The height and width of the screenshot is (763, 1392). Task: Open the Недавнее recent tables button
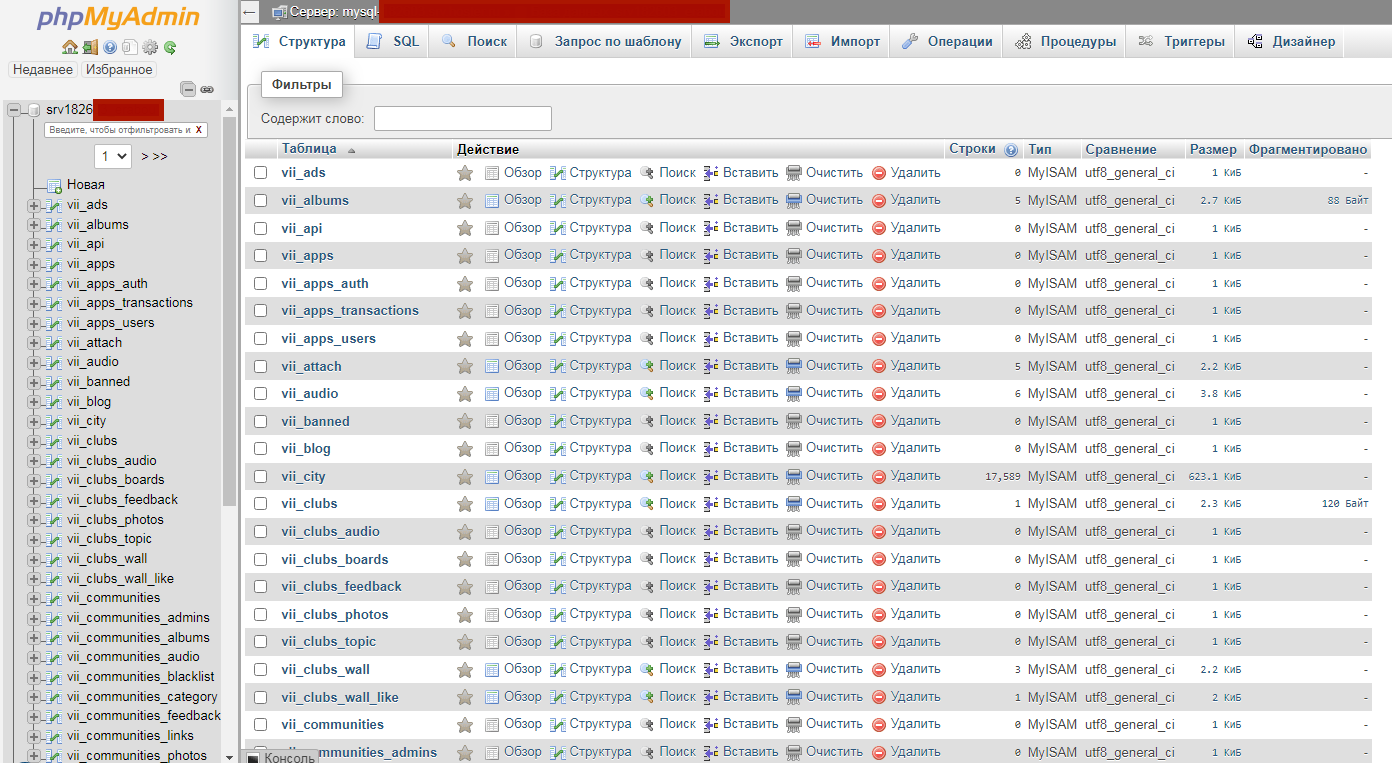click(x=43, y=70)
